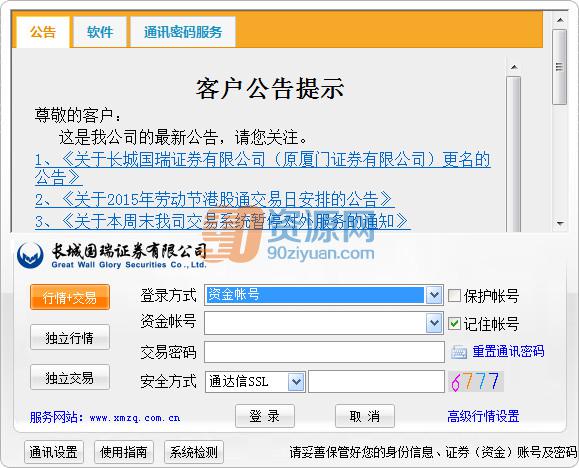This screenshot has height=468, width=579.
Task: Open announcement 1 about 长城国瑞证券 renaming
Action: [263, 168]
